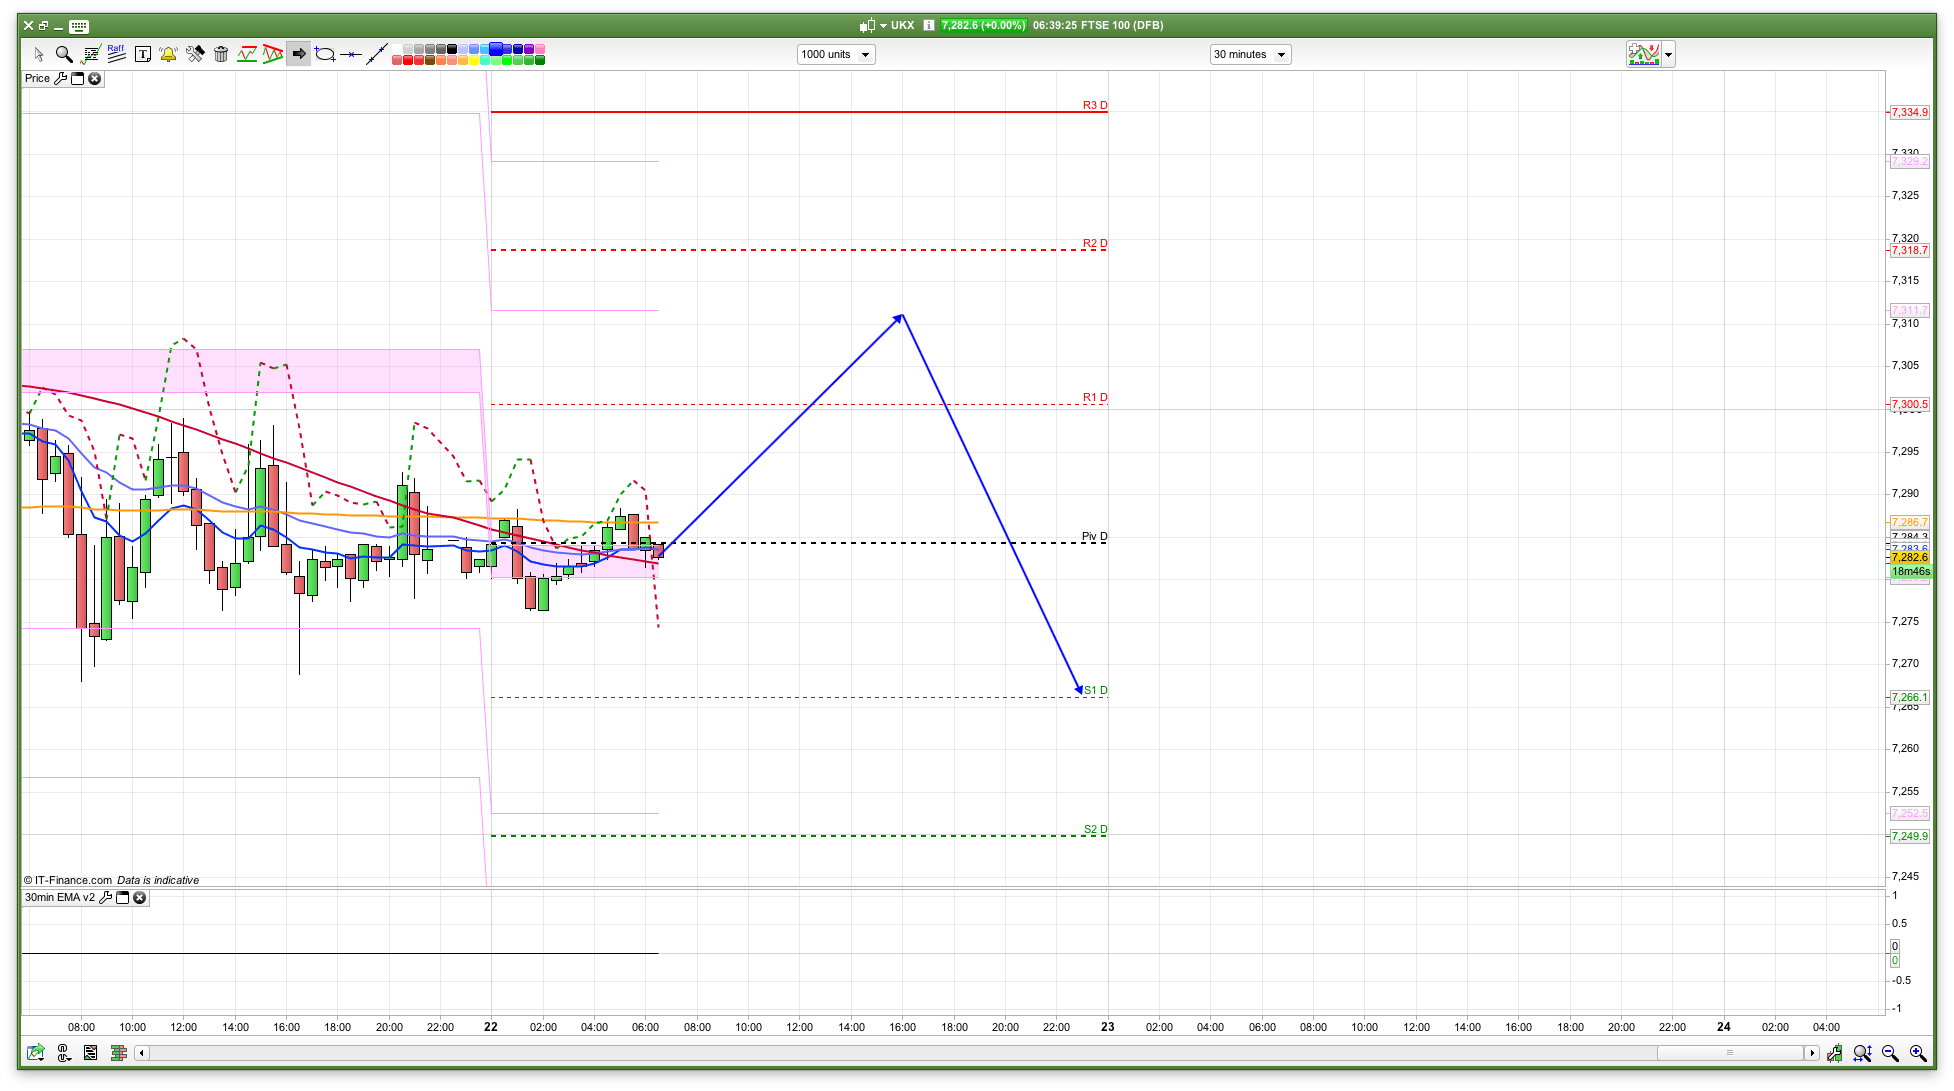Select the text annotation tool
Viewport: 1954px width, 1091px height.
click(x=142, y=54)
